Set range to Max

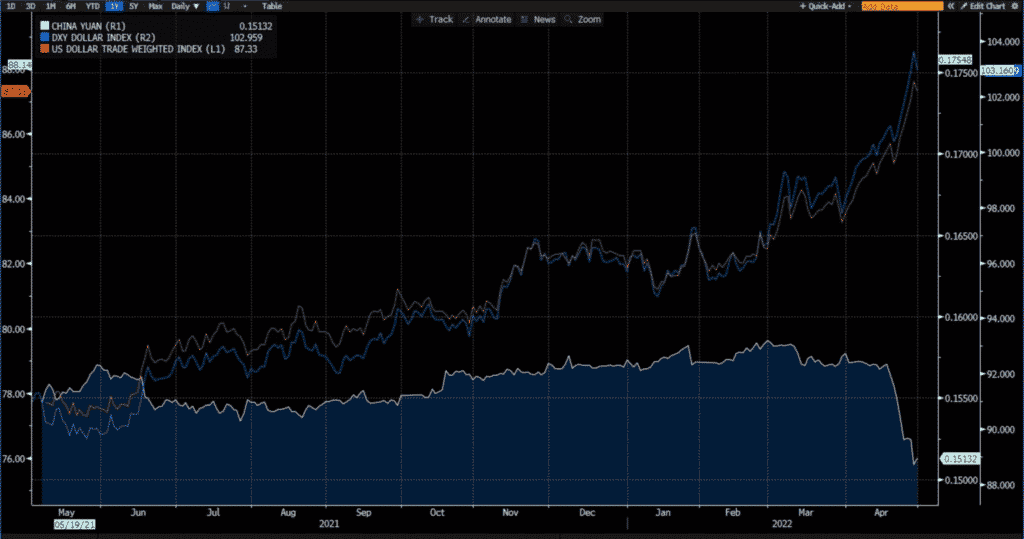tap(155, 6)
